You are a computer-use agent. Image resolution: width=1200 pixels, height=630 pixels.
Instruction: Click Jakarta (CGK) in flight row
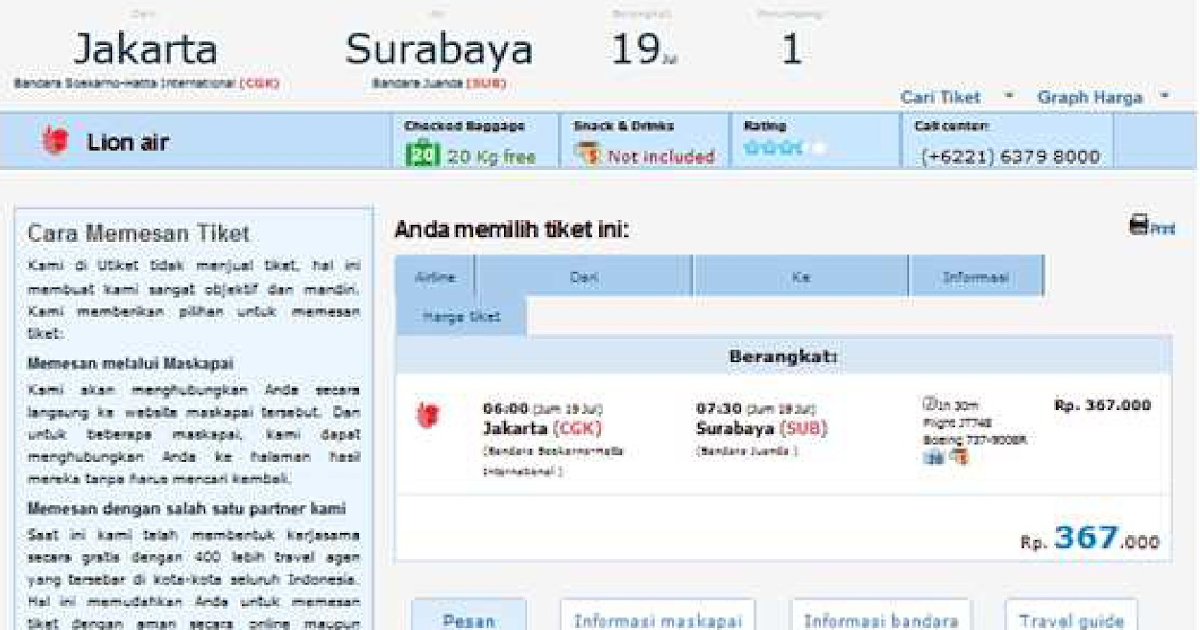(543, 428)
